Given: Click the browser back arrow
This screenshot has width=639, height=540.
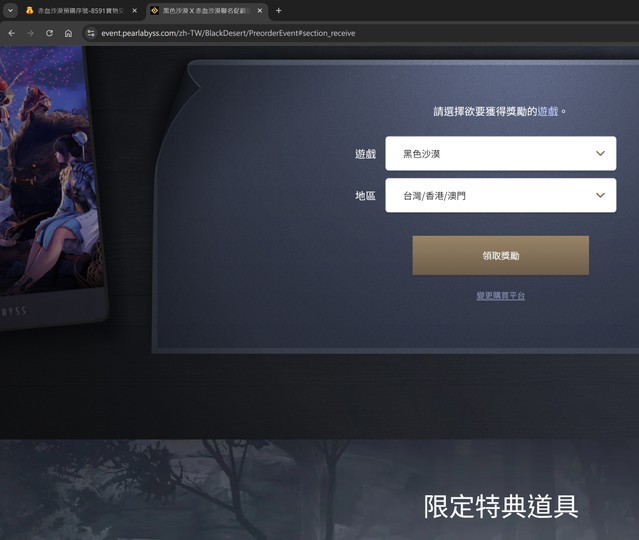Looking at the screenshot, I should pyautogui.click(x=11, y=33).
